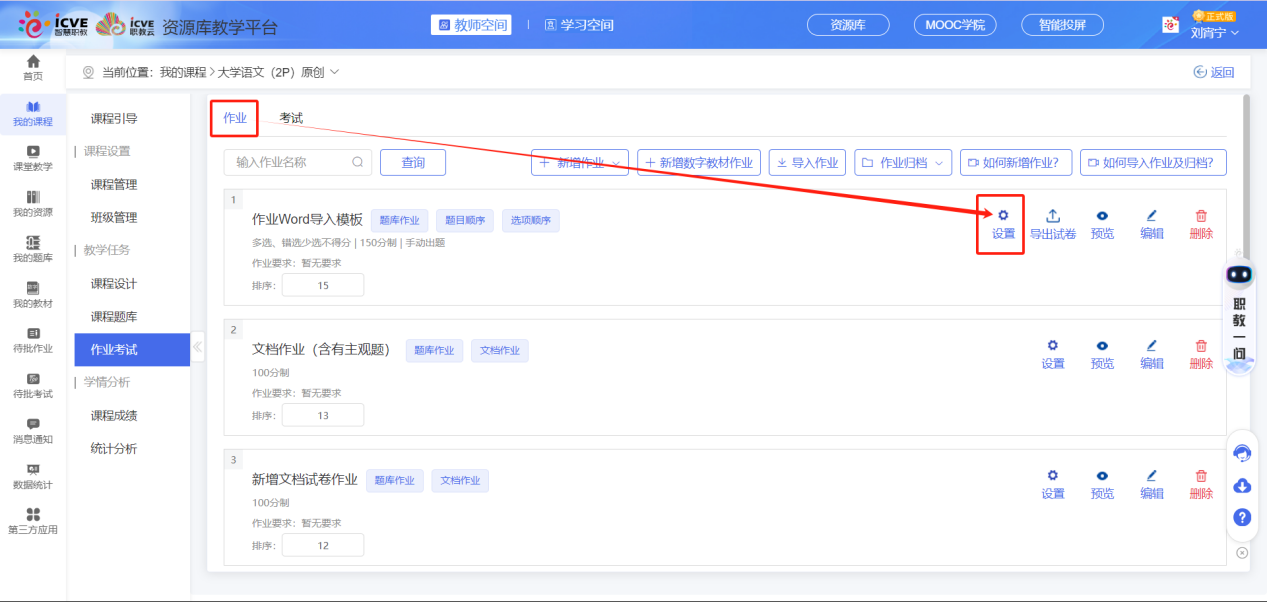Screen dimensions: 1267x602
Task: Click the 查询 search button
Action: 413,162
